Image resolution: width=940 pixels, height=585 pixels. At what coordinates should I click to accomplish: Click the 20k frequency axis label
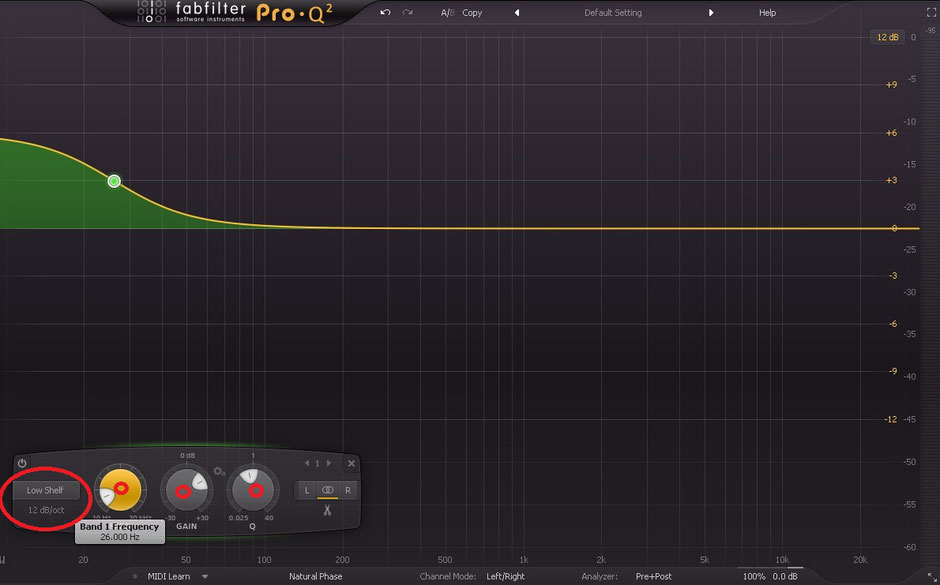860,560
